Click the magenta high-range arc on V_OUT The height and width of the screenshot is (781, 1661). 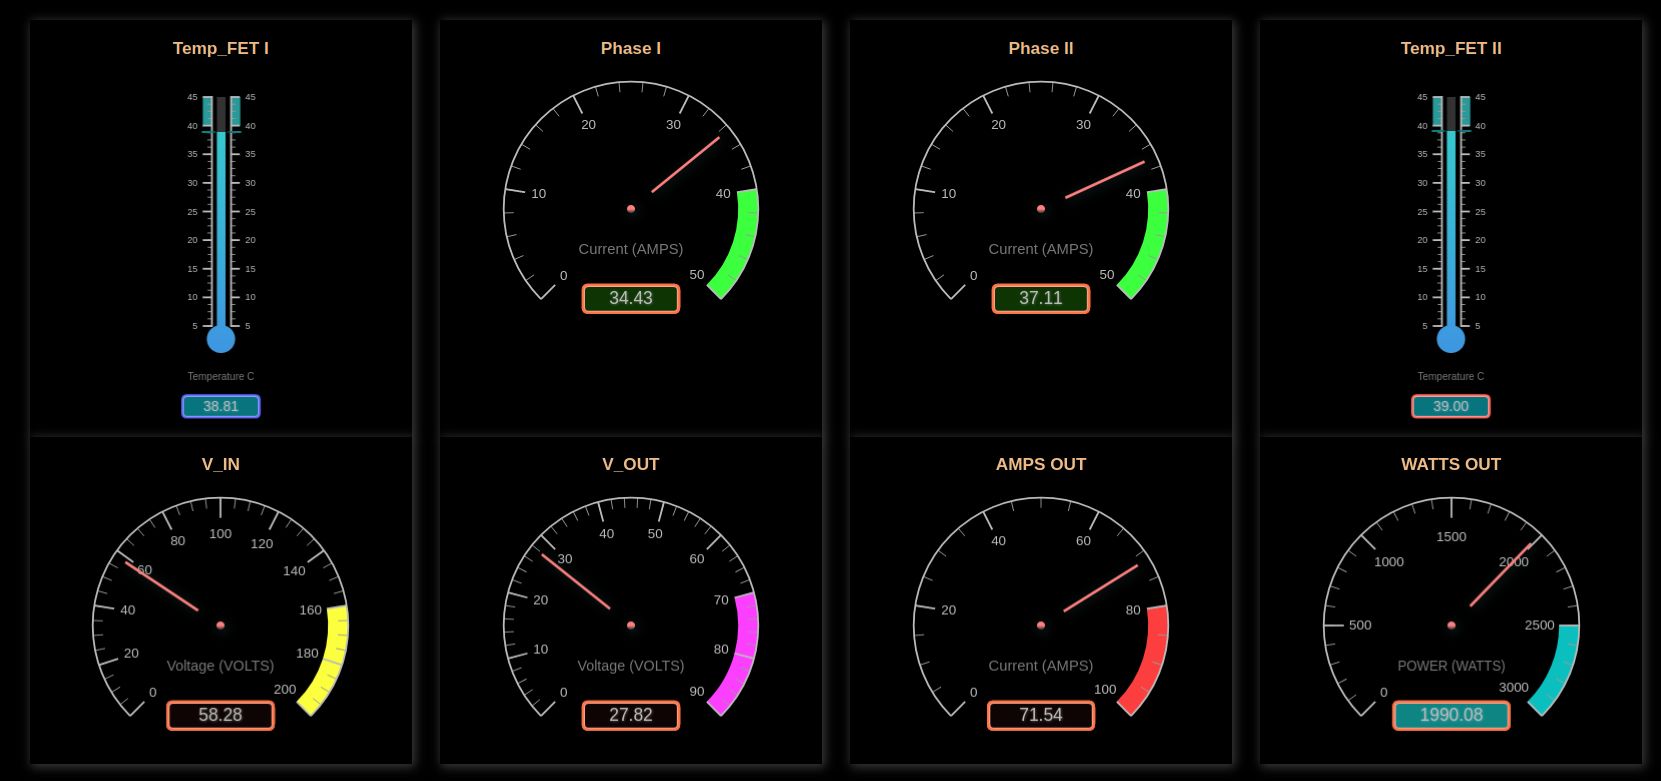(744, 655)
